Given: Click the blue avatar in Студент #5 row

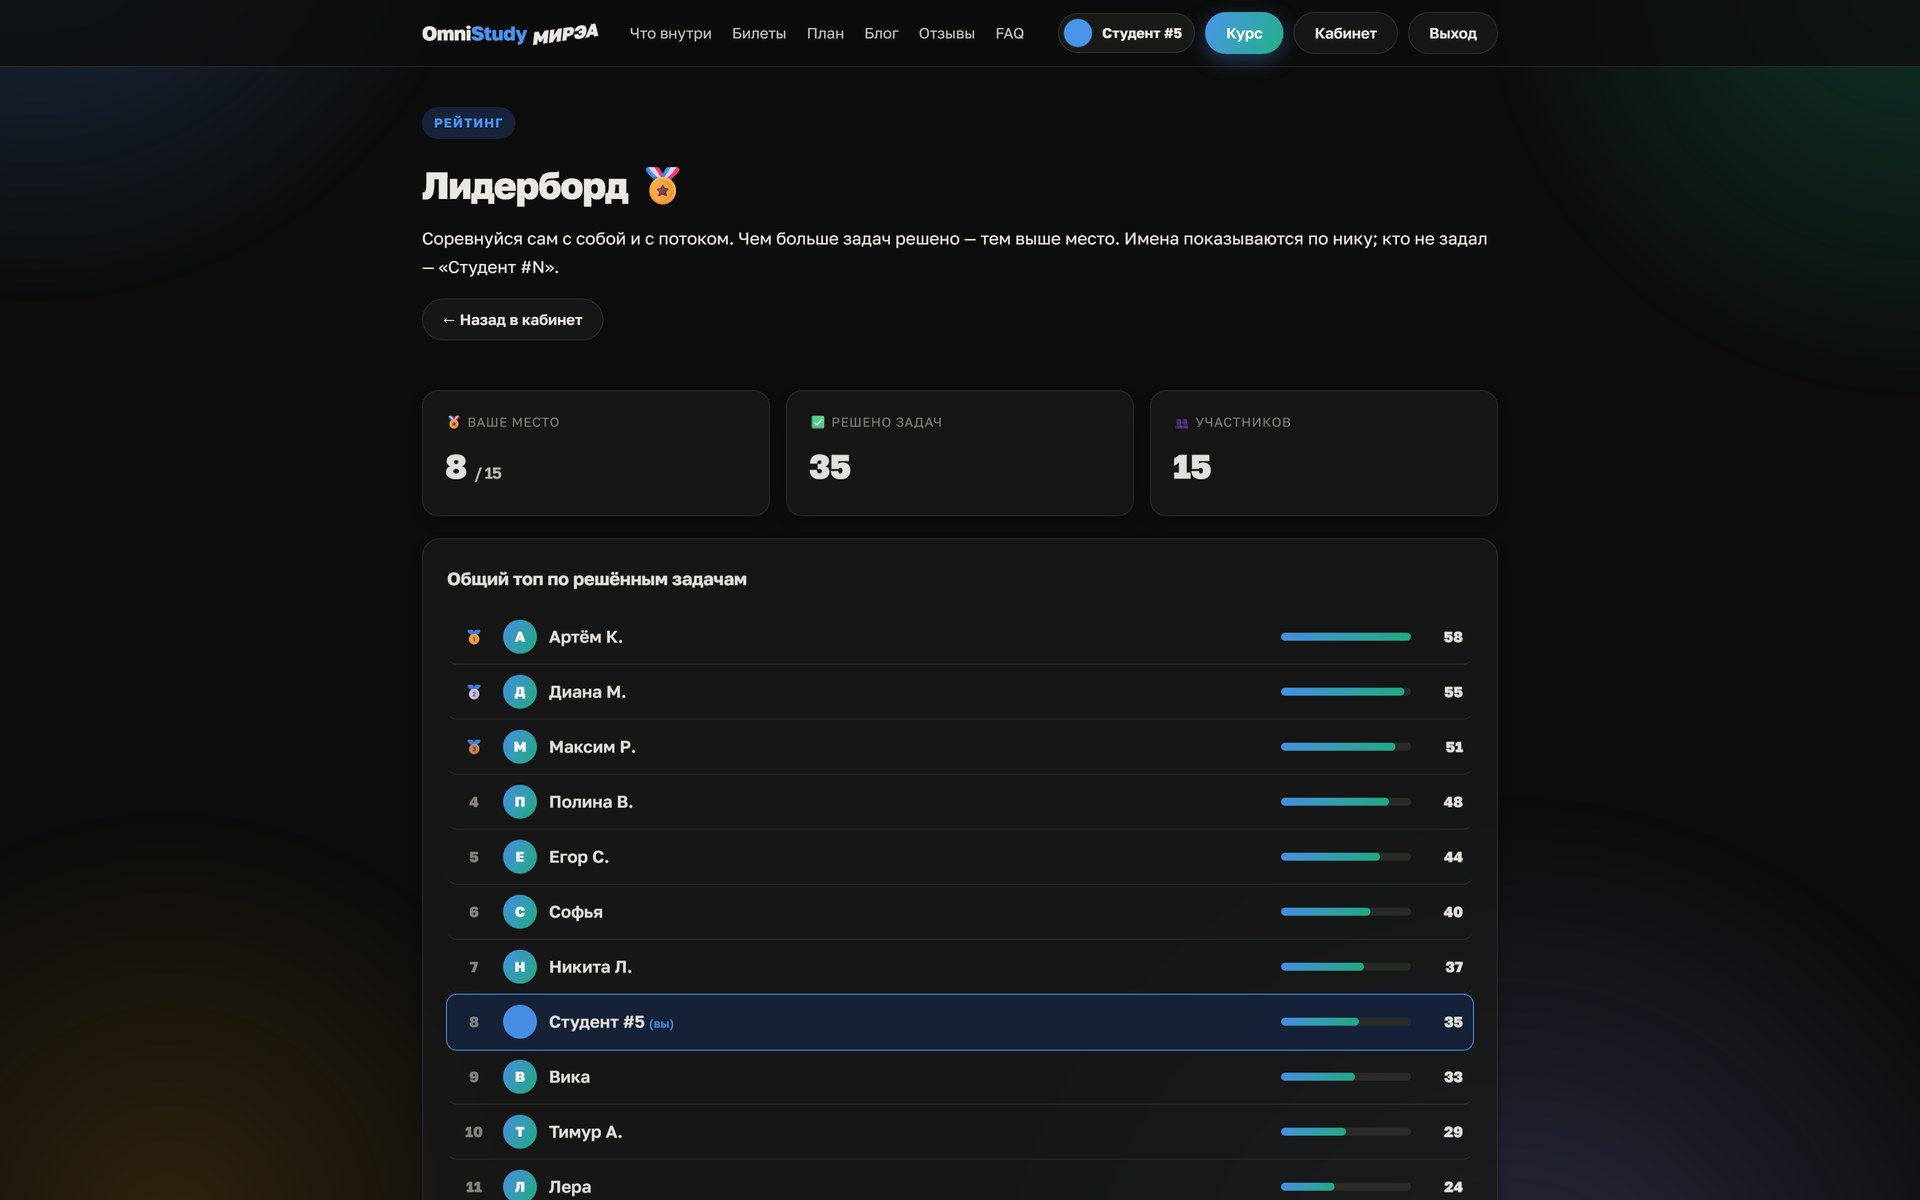Looking at the screenshot, I should coord(520,1022).
